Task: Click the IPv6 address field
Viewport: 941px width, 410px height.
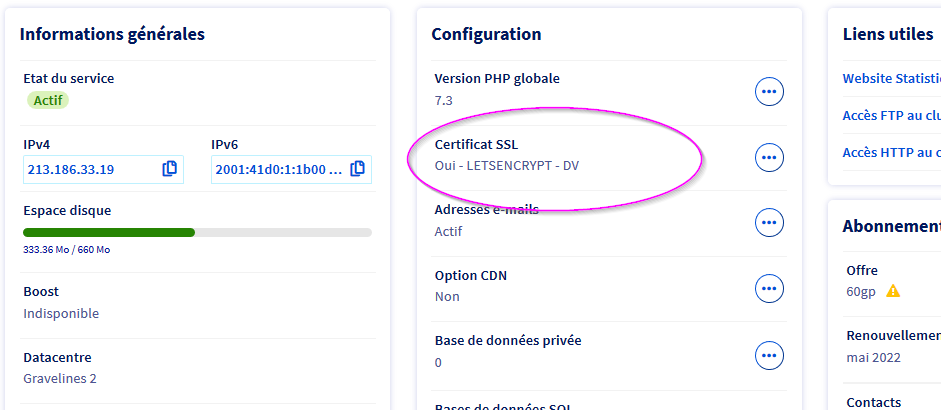Action: coord(278,169)
